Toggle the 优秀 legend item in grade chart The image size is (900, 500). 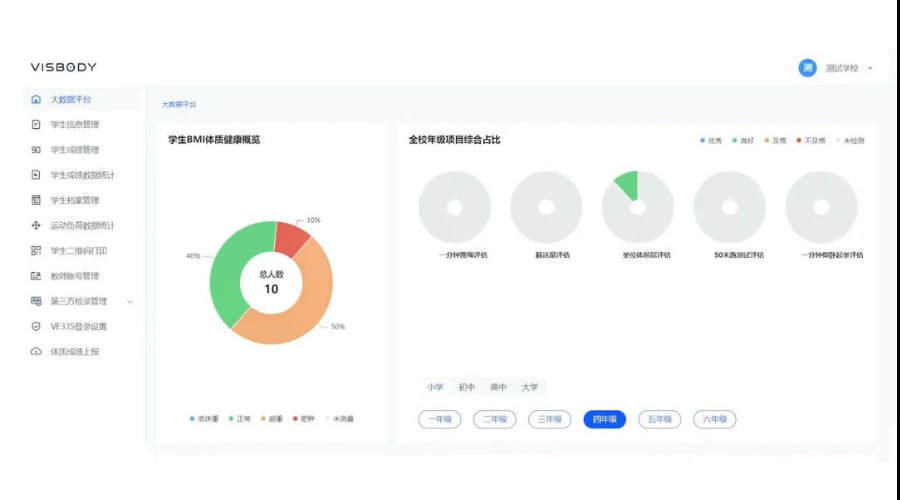click(x=711, y=140)
